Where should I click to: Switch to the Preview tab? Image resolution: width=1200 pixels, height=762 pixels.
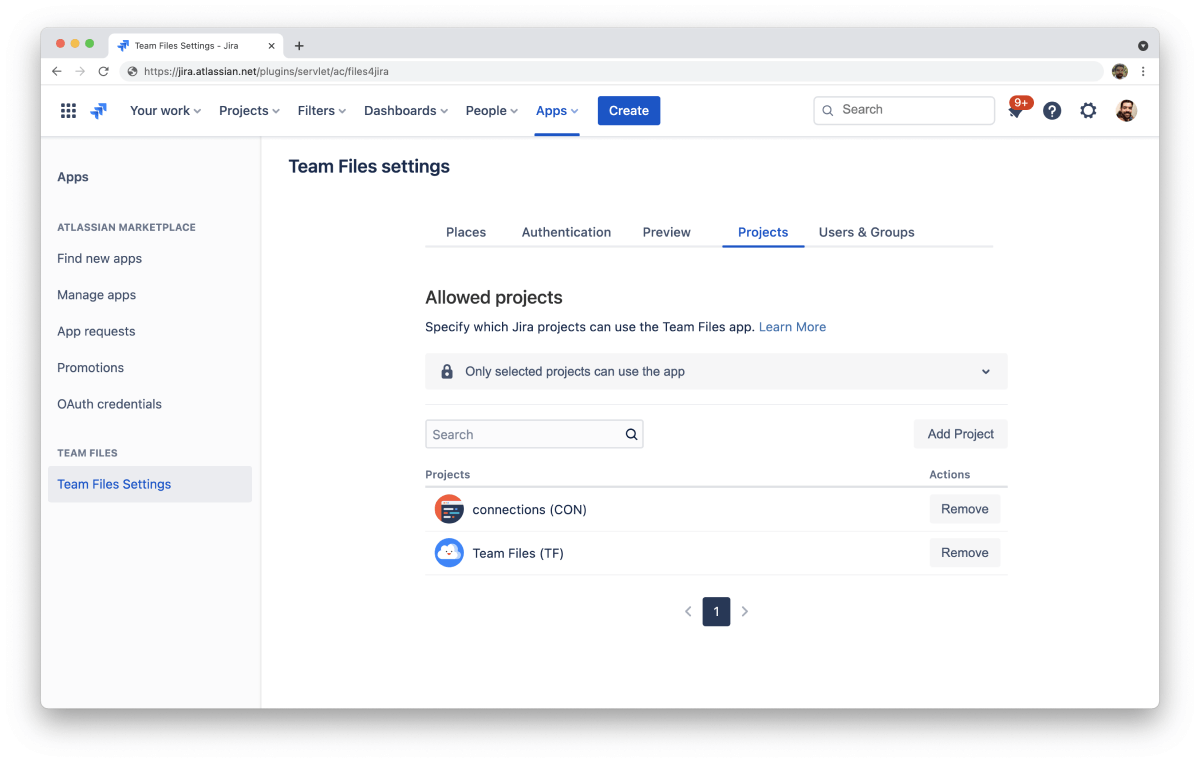pos(667,232)
